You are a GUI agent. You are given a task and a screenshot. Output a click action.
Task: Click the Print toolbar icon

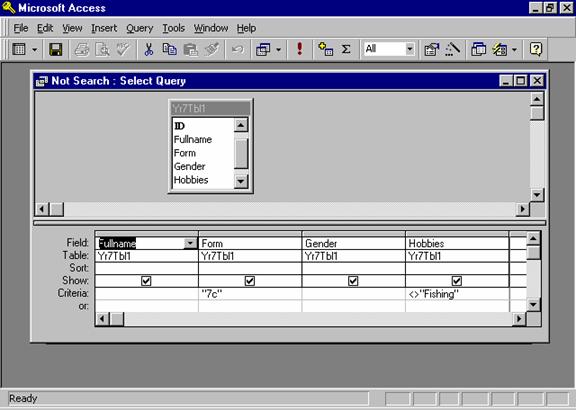click(82, 49)
